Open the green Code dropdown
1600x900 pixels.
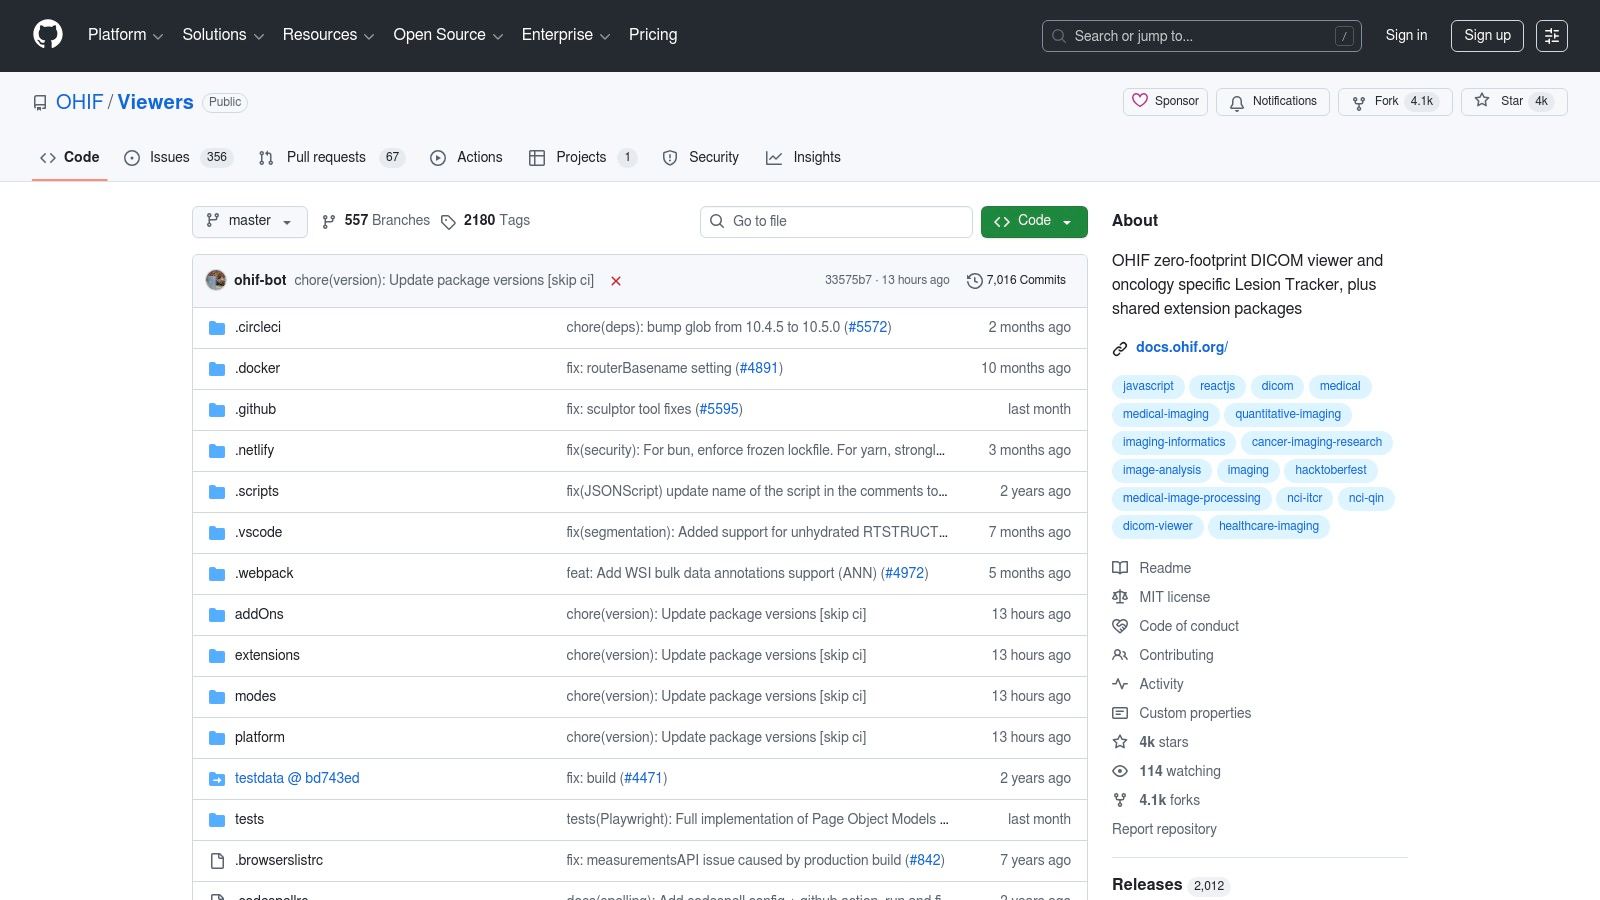(x=1033, y=221)
